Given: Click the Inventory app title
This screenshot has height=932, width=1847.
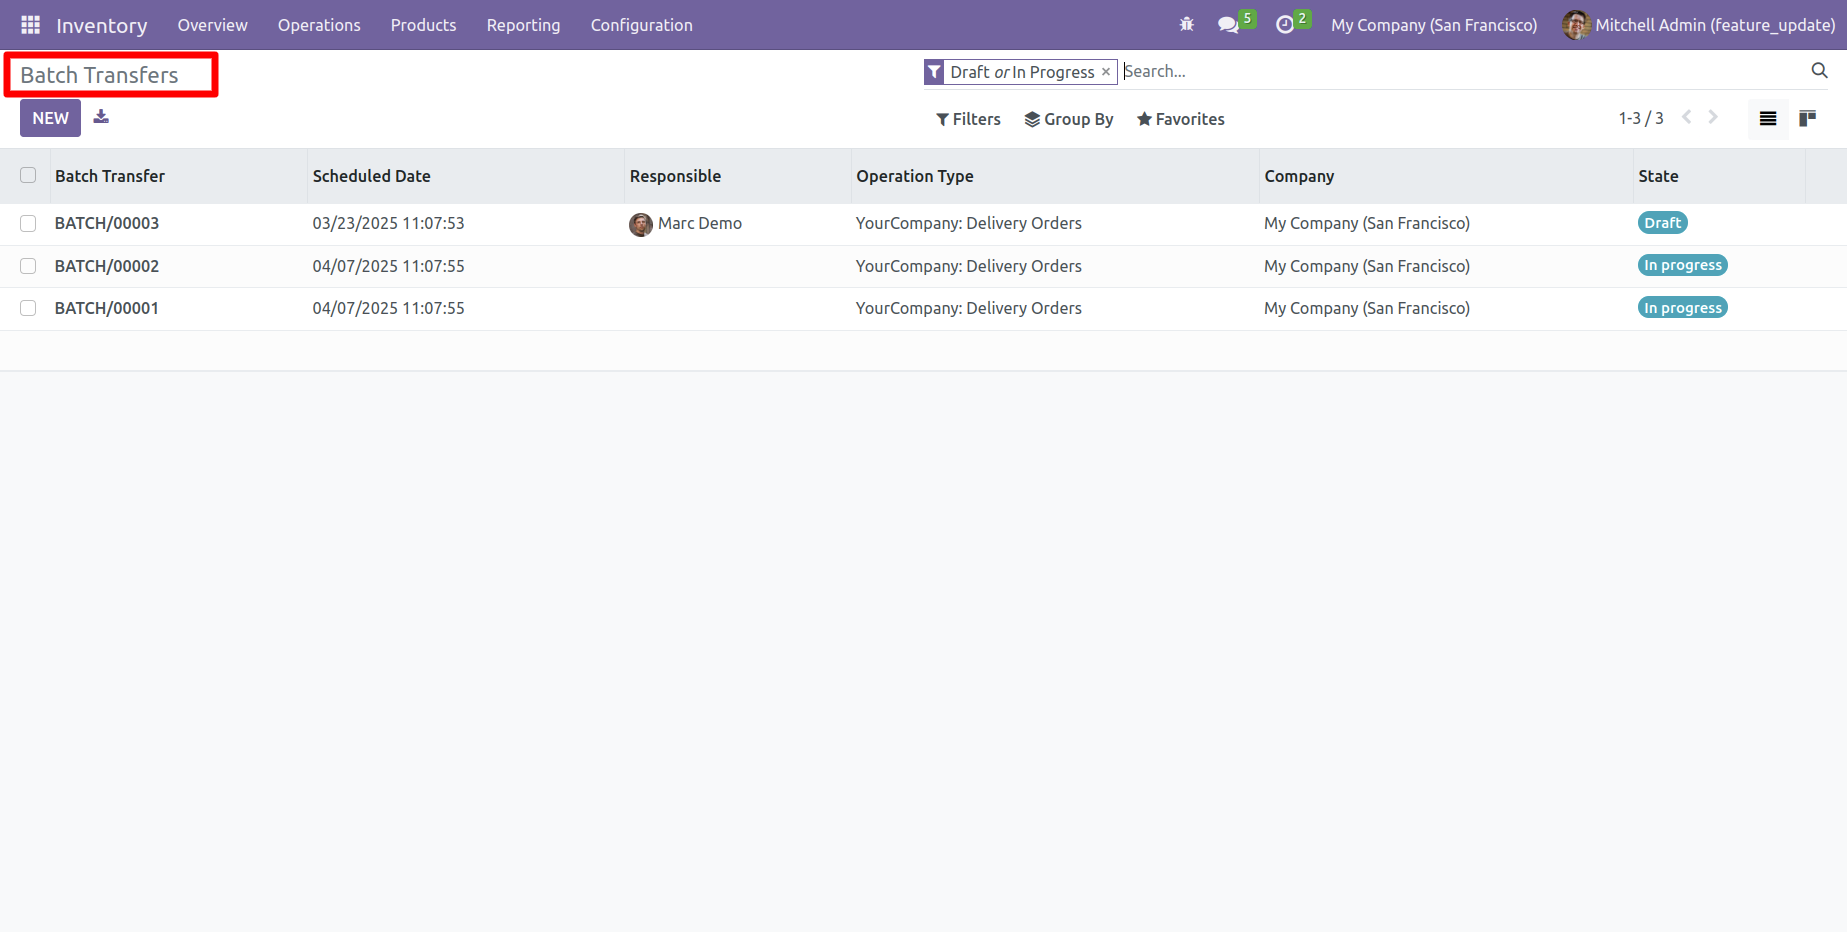Looking at the screenshot, I should 101,25.
